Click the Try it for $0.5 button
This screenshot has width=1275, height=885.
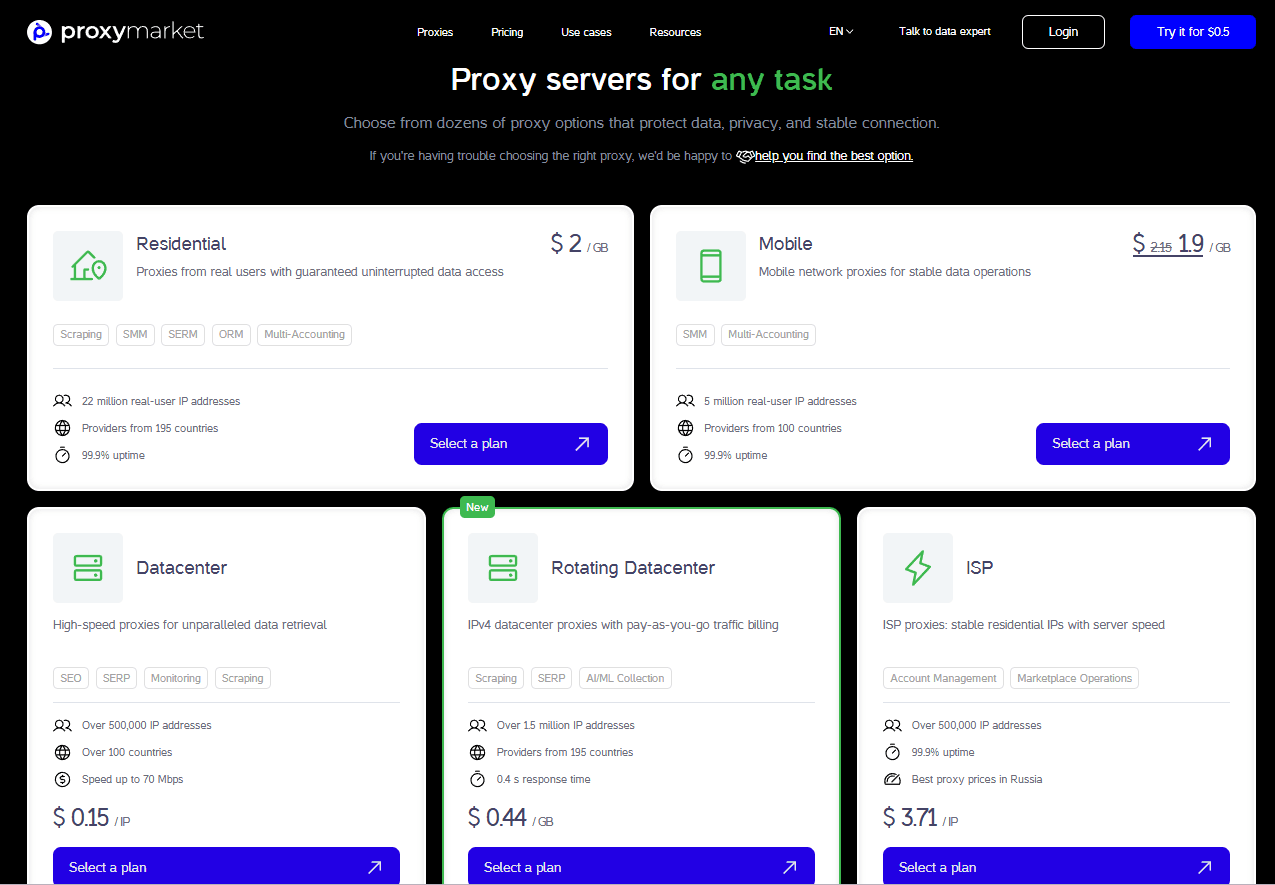(x=1193, y=32)
